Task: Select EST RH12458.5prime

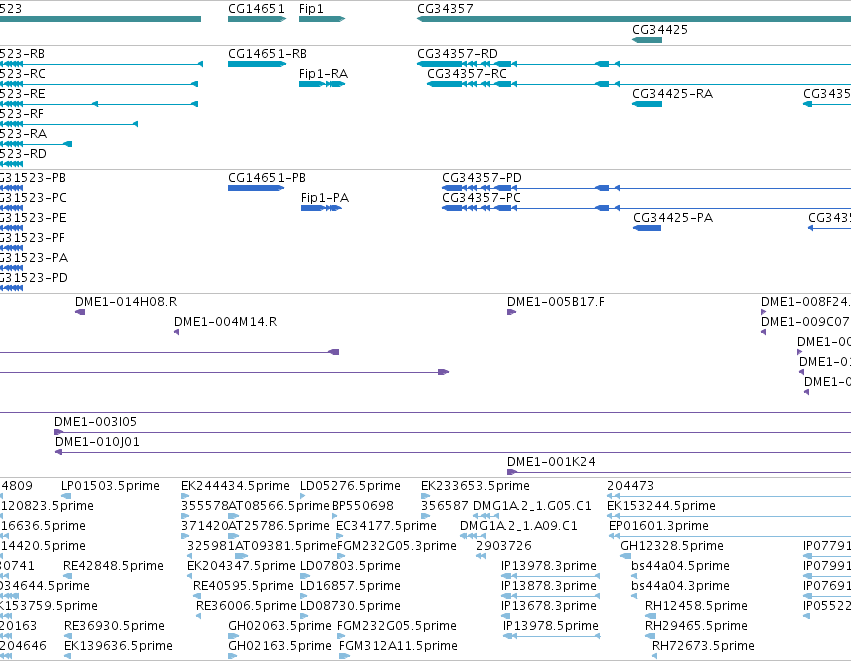Action: pyautogui.click(x=696, y=607)
